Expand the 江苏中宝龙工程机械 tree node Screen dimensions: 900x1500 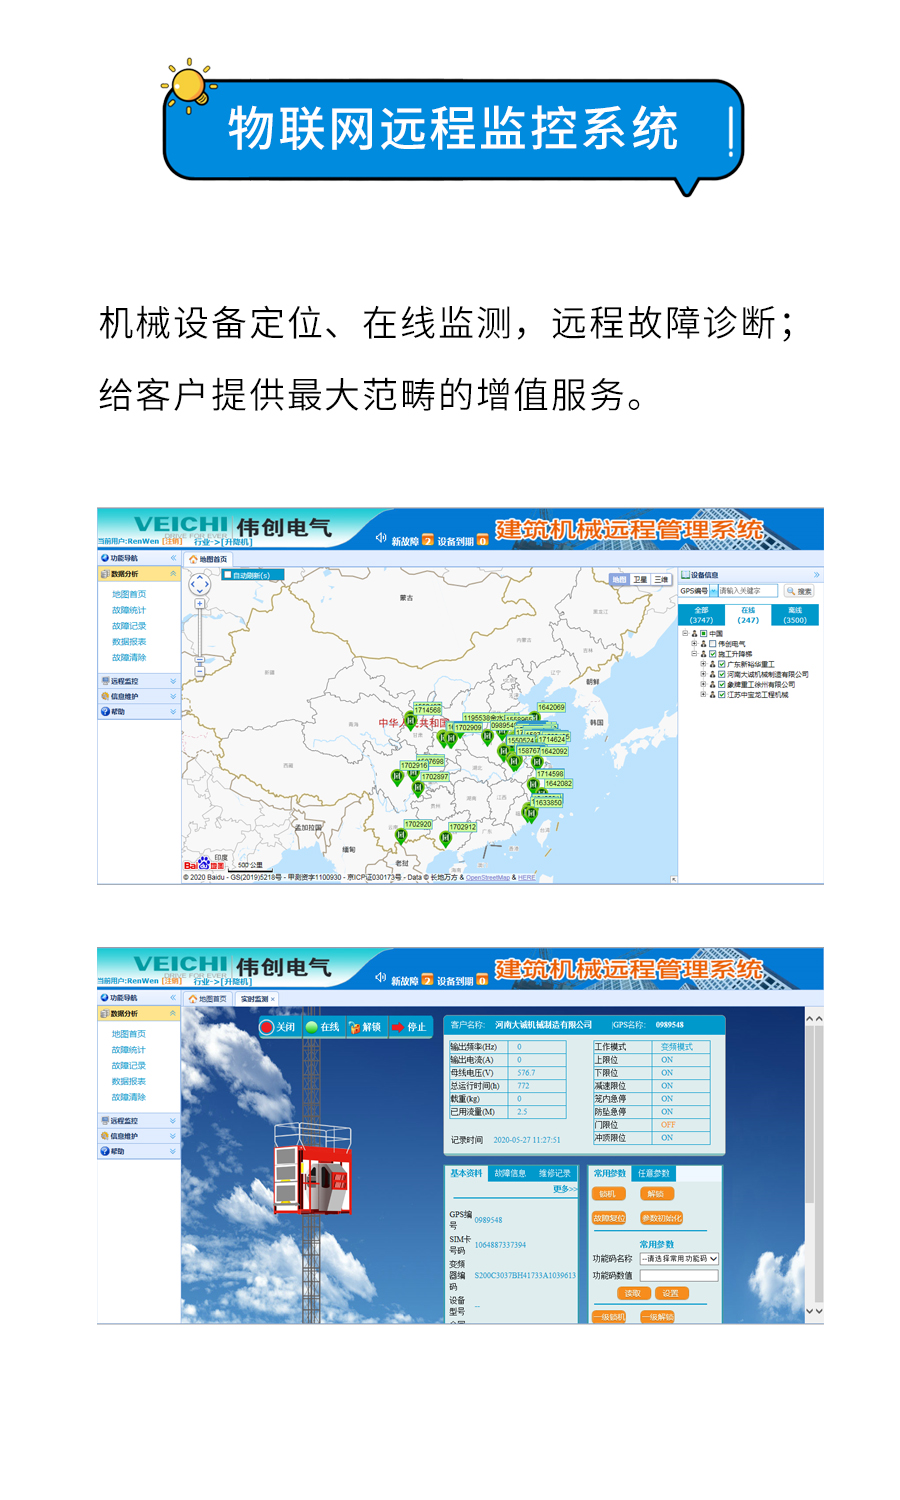(x=703, y=695)
